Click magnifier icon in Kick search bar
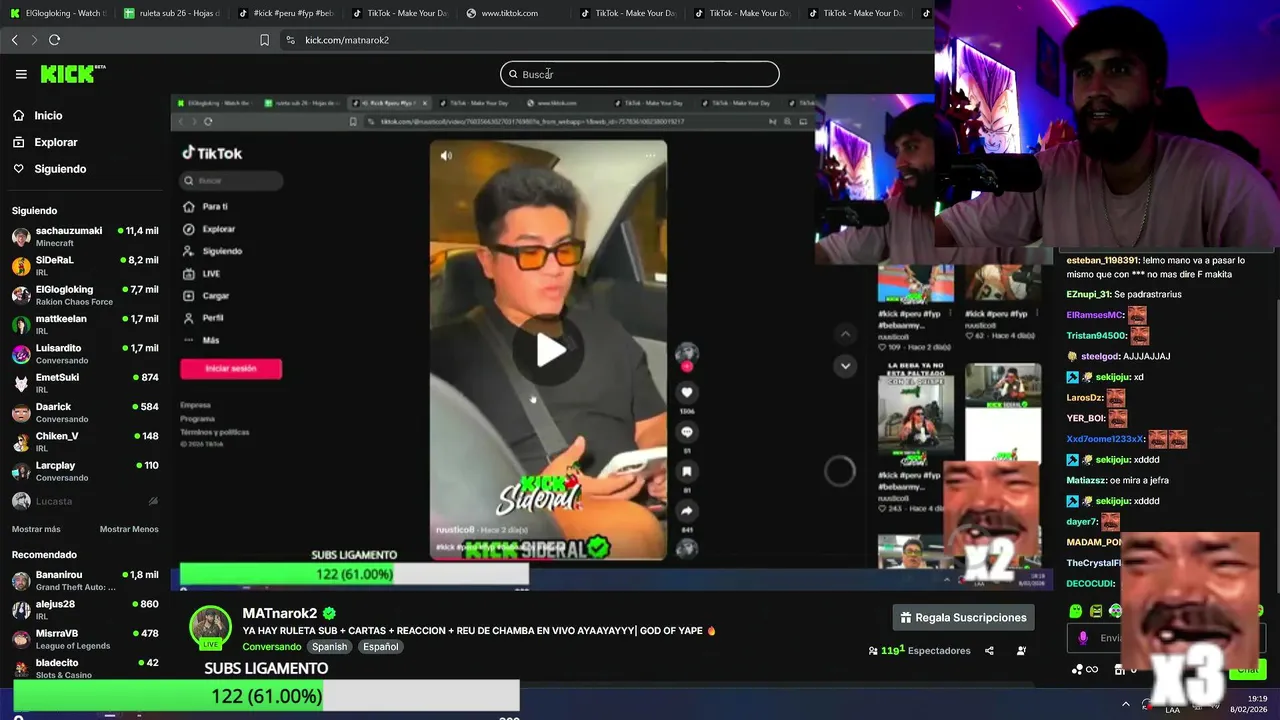This screenshot has height=720, width=1280. point(513,74)
